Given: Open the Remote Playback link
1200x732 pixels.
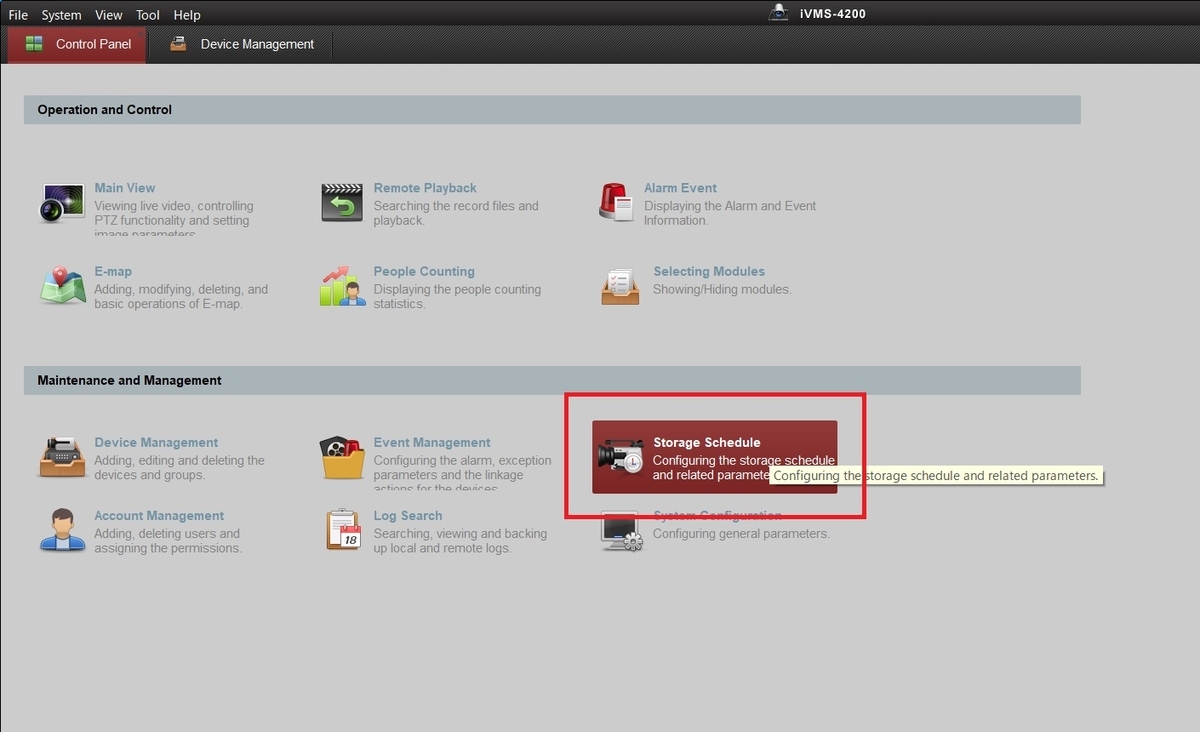Looking at the screenshot, I should 425,188.
